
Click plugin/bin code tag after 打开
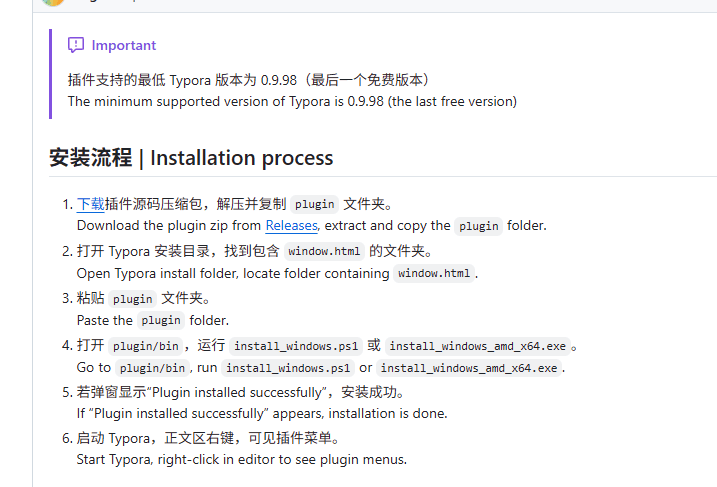click(x=146, y=346)
